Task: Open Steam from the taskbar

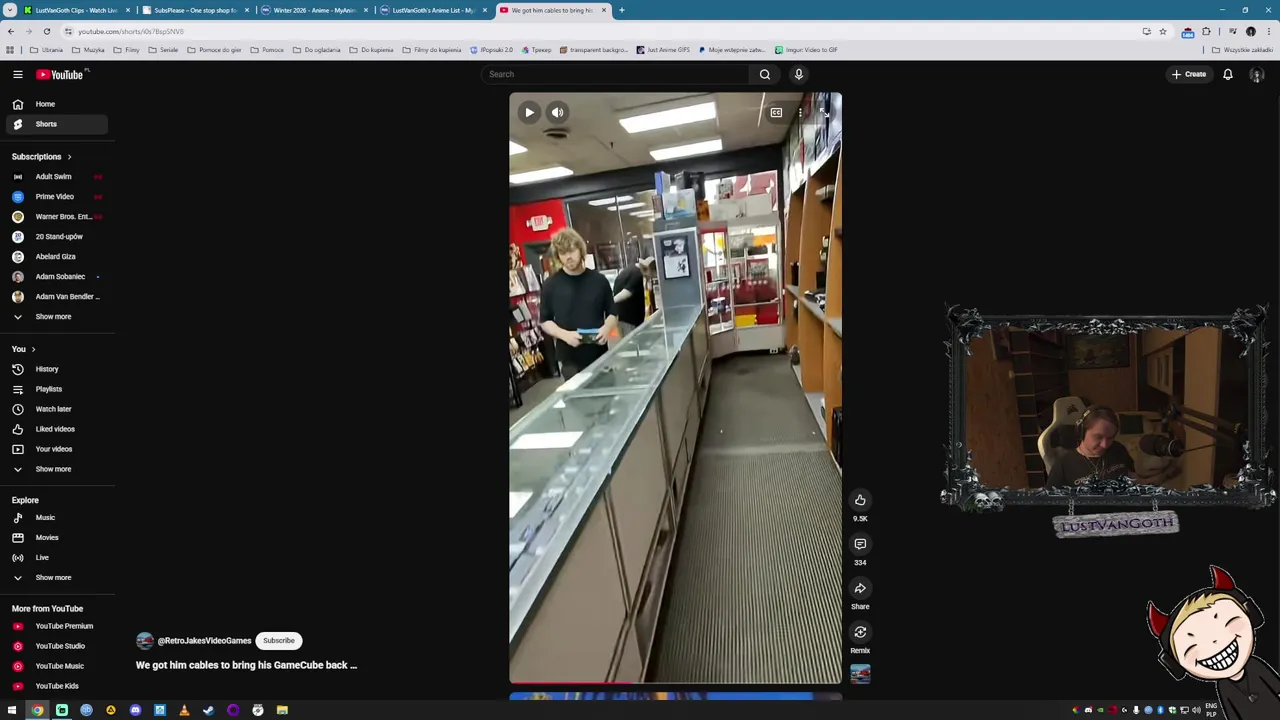Action: (208, 710)
